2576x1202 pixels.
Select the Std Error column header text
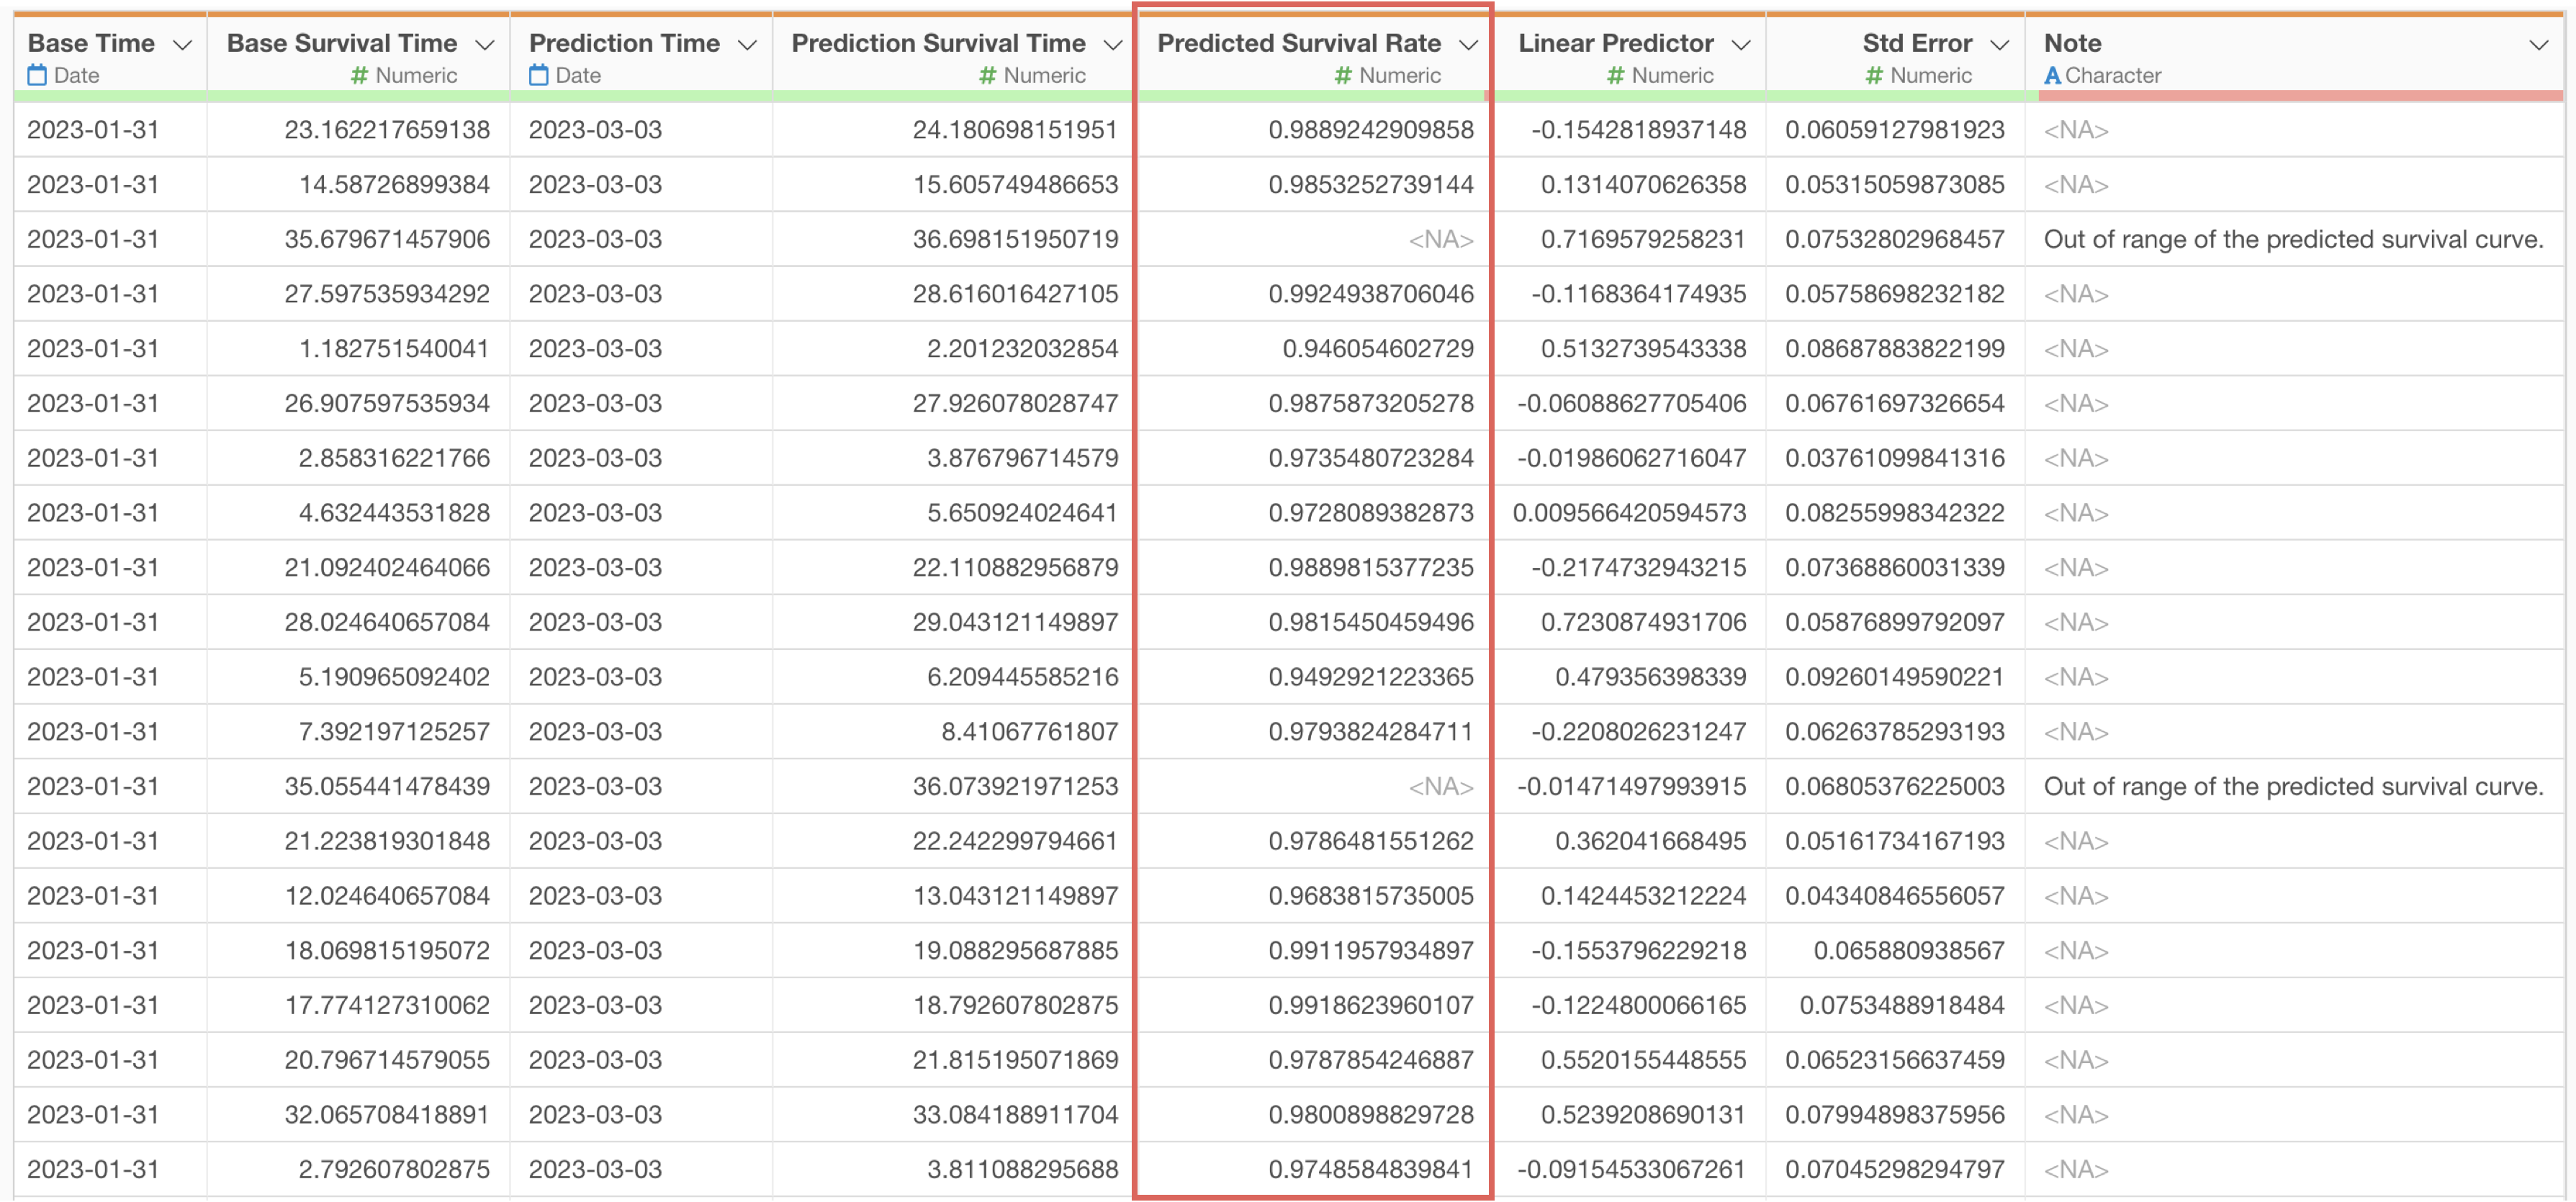[x=1917, y=43]
